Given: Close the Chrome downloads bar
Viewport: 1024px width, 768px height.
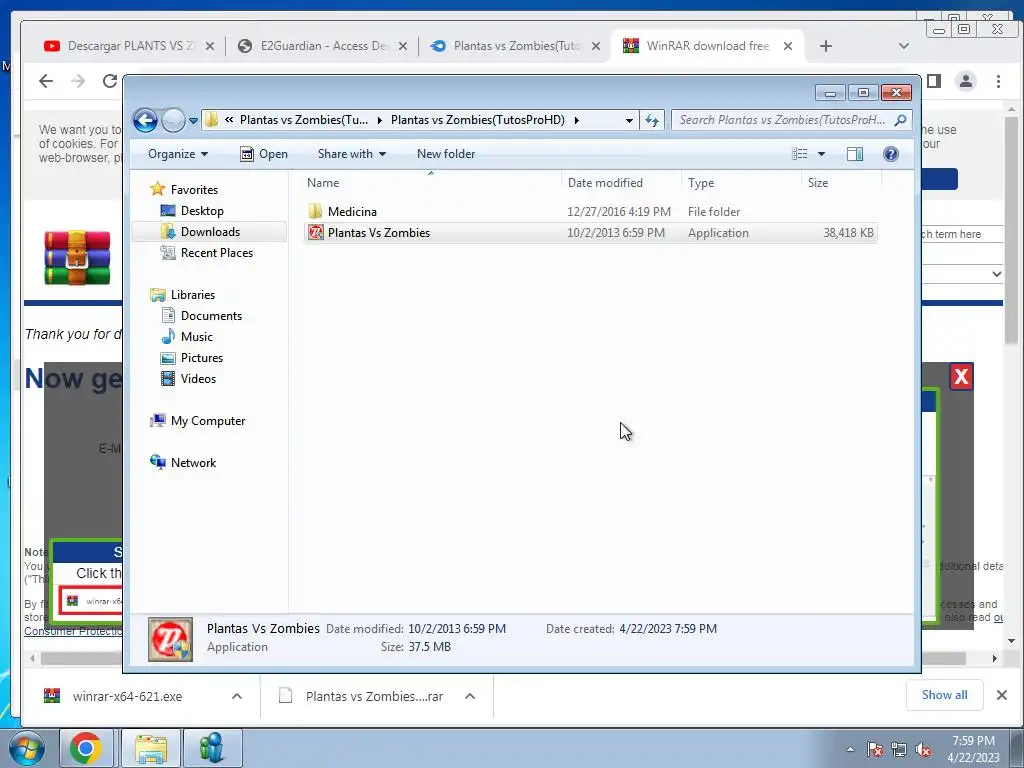Looking at the screenshot, I should click(x=1002, y=696).
